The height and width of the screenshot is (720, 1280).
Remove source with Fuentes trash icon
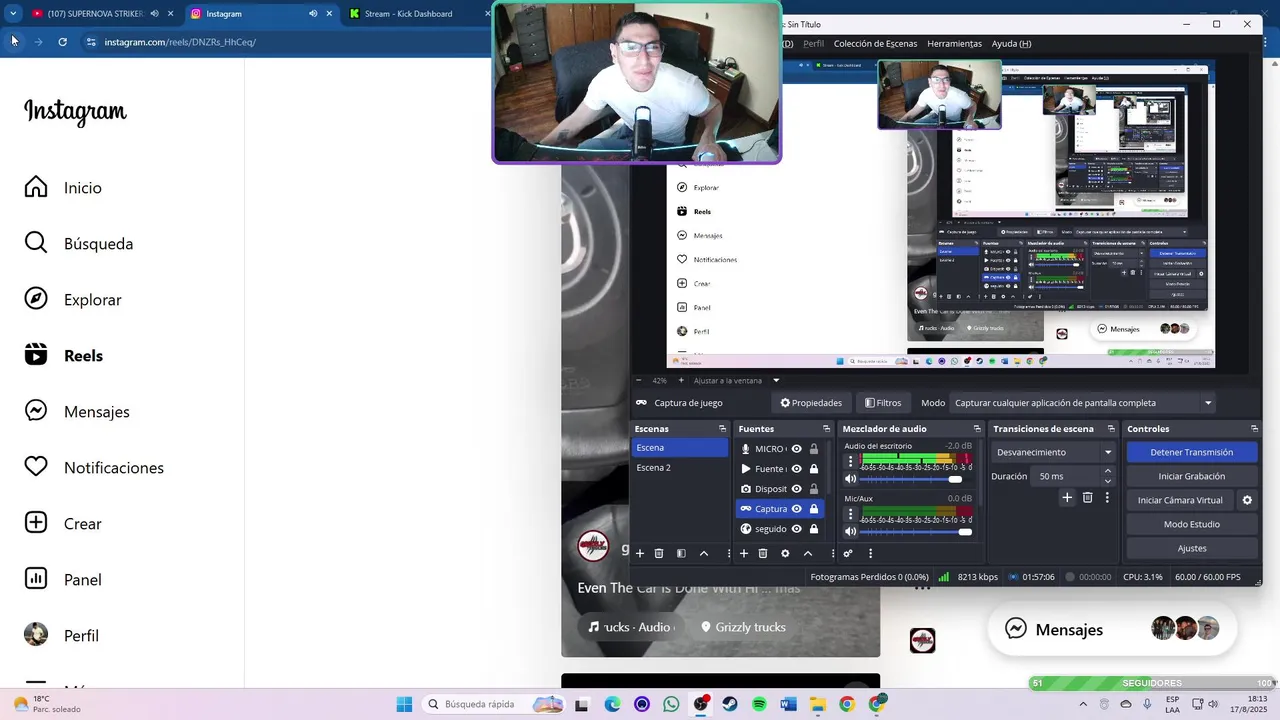[763, 553]
